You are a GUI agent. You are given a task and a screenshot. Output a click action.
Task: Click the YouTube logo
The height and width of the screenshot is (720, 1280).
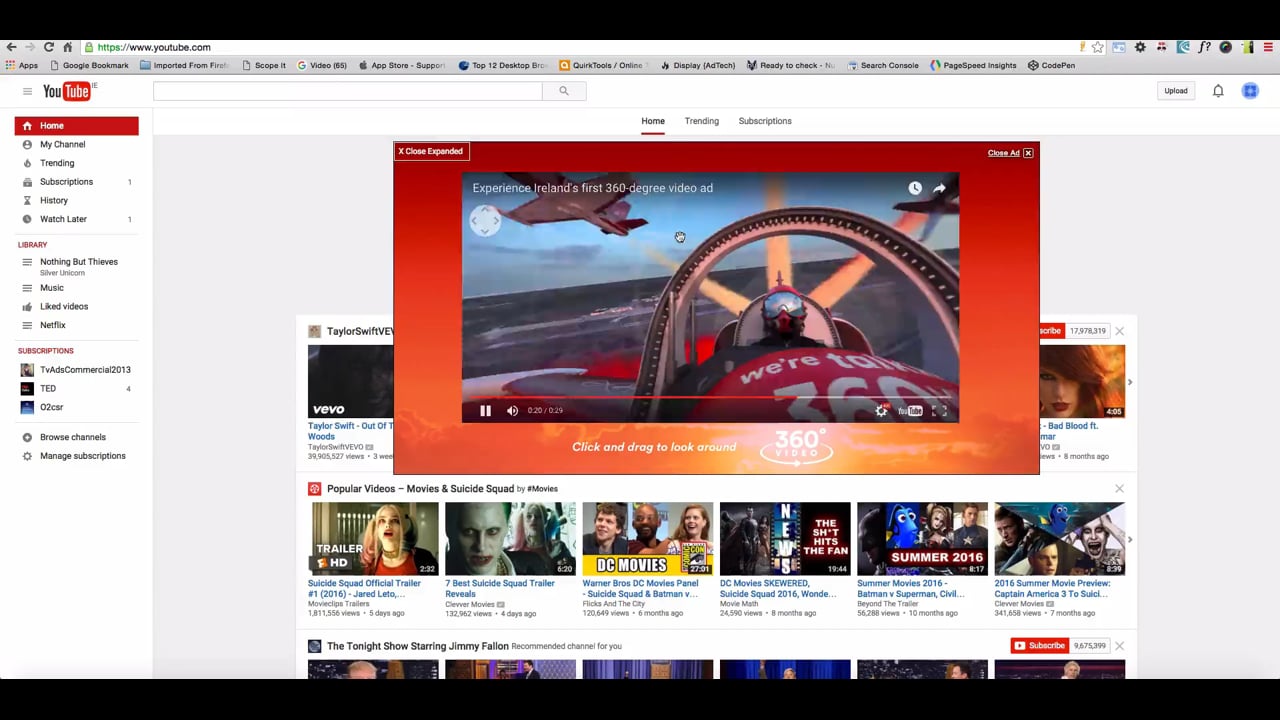69,91
